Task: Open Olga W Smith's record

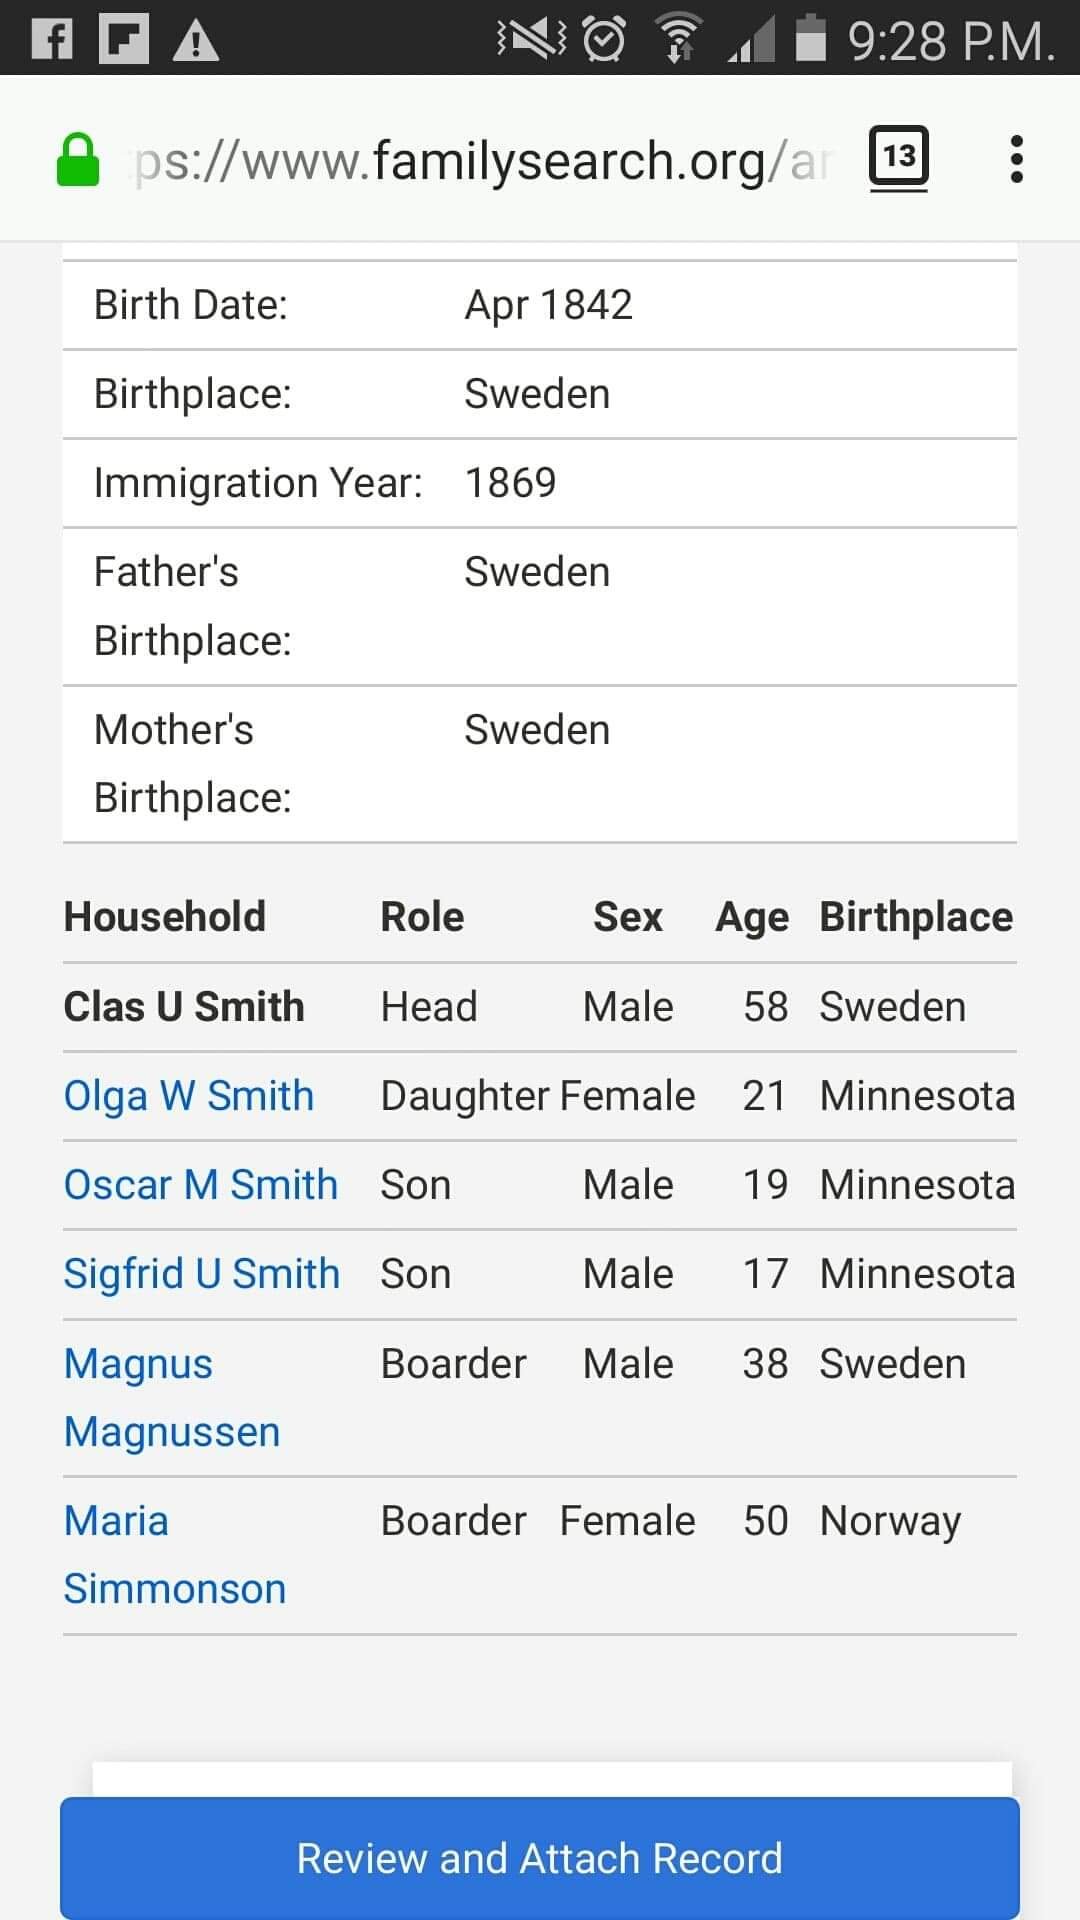Action: (189, 1096)
